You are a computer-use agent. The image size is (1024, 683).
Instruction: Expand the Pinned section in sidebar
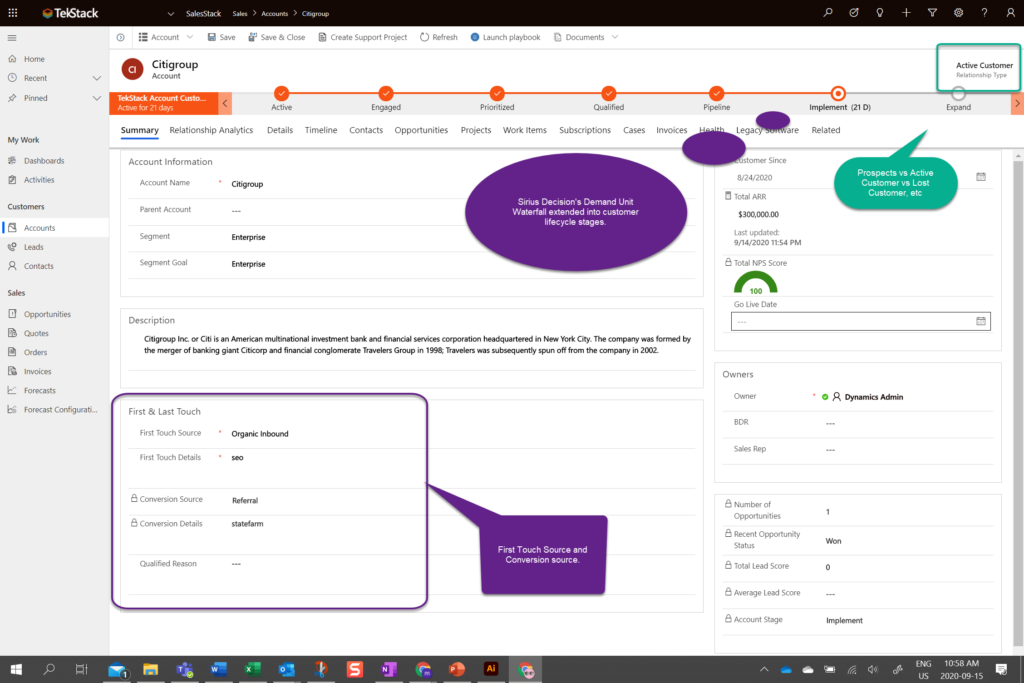pos(97,99)
